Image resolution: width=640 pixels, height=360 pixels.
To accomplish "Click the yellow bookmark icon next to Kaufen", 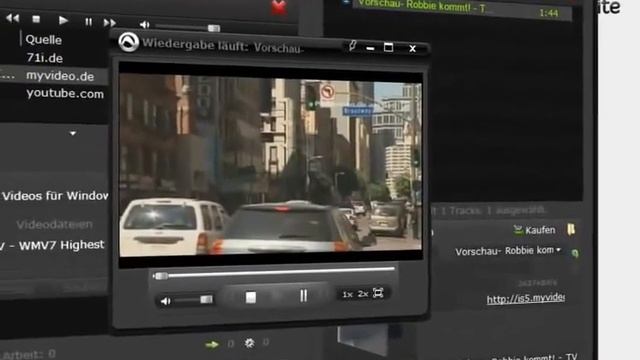I will (x=571, y=229).
